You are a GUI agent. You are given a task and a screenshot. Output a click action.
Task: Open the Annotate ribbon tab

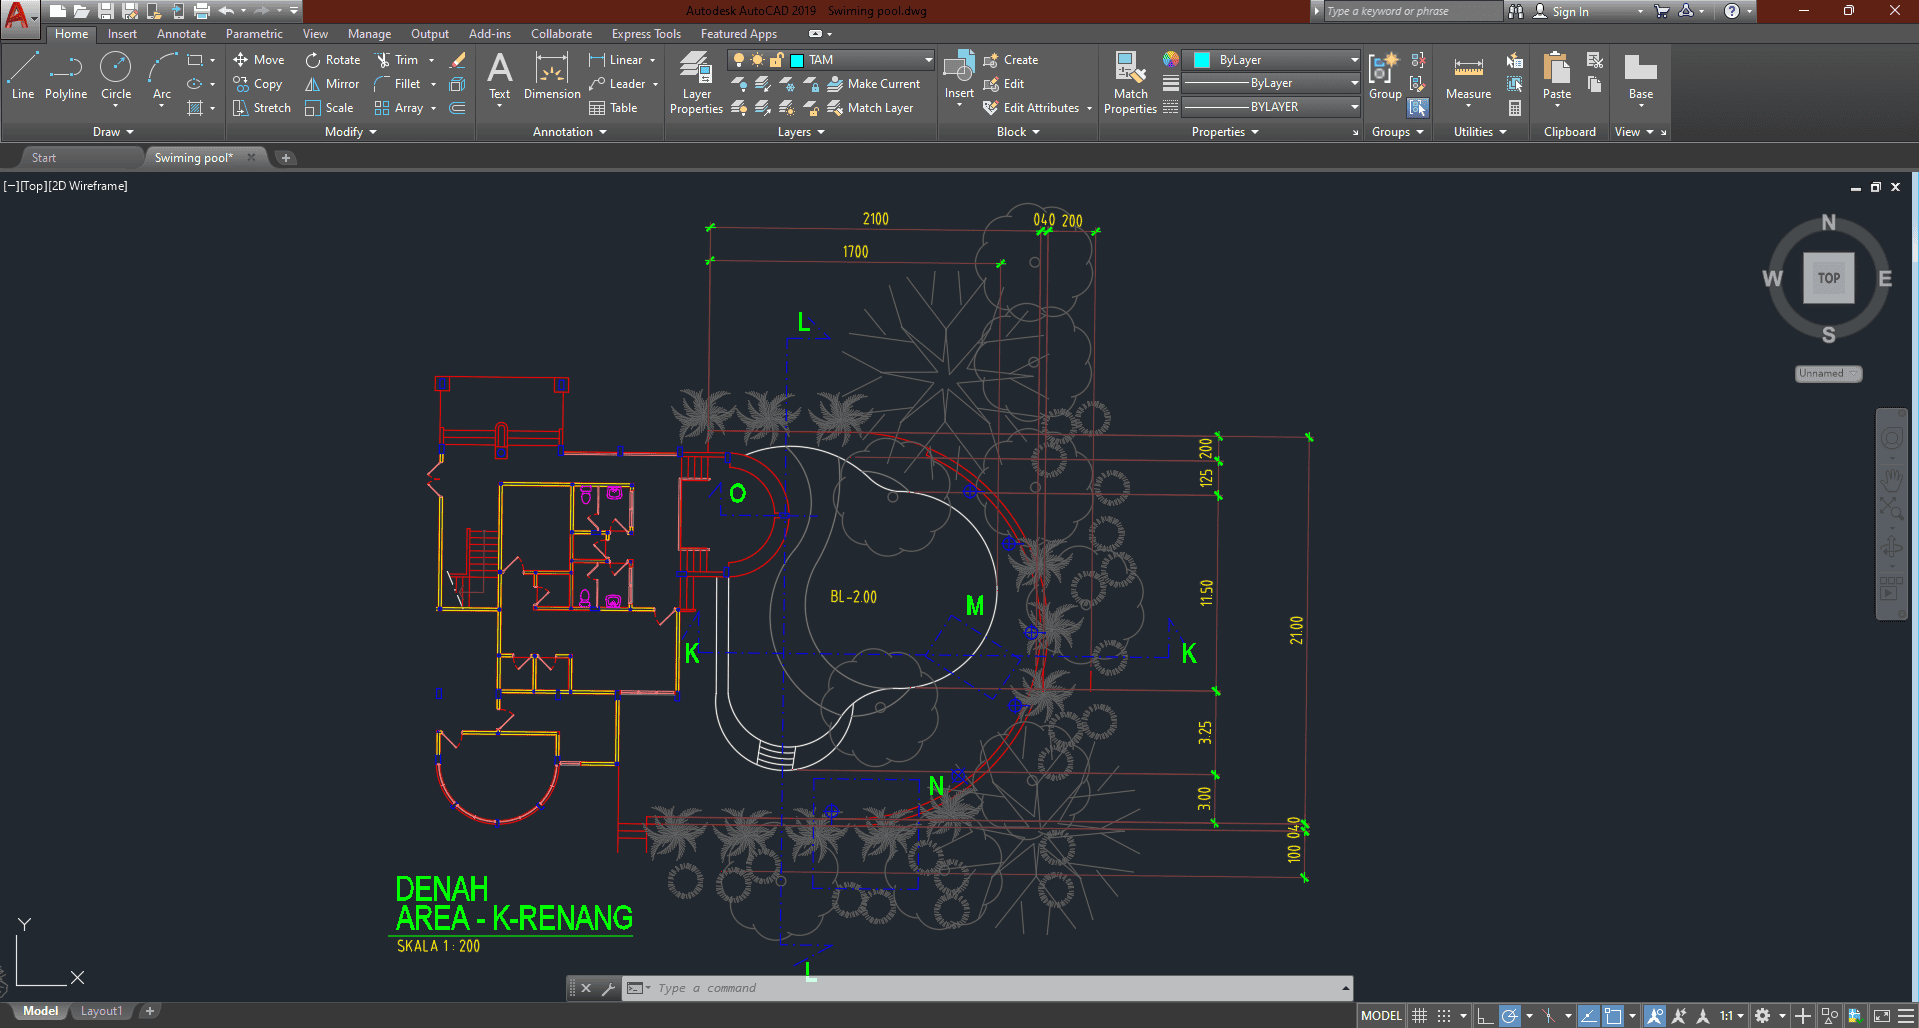point(181,34)
